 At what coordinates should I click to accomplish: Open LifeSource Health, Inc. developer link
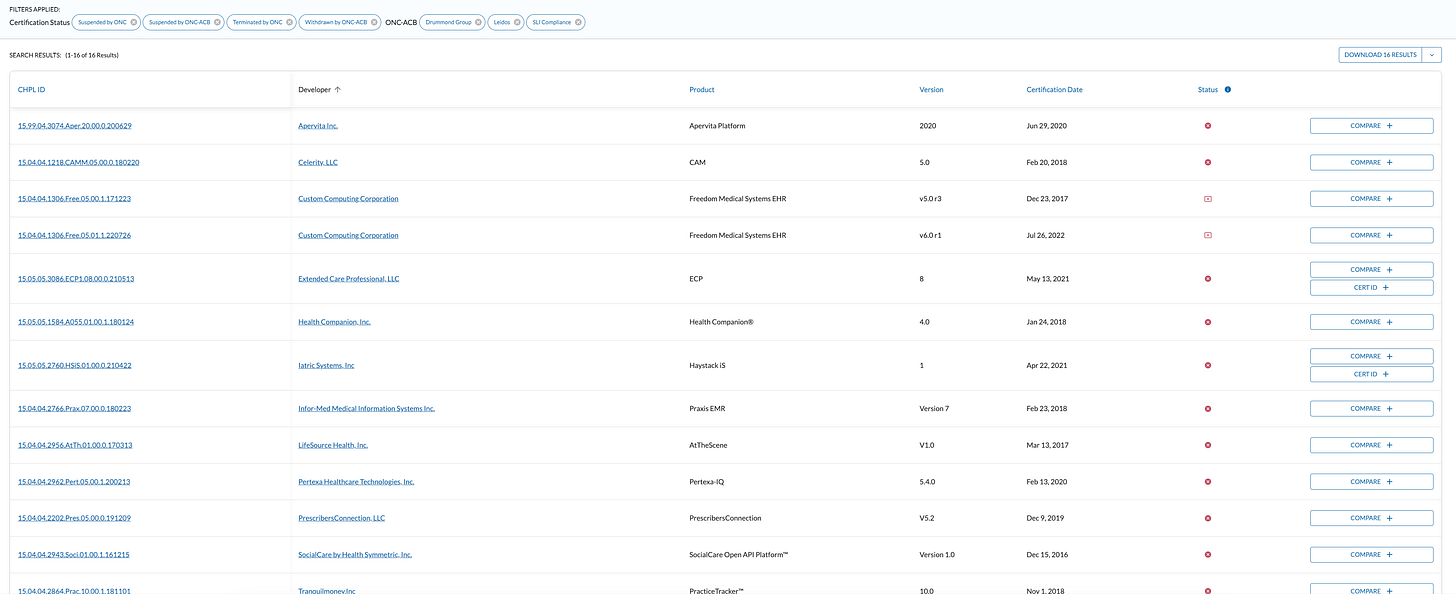coord(333,445)
